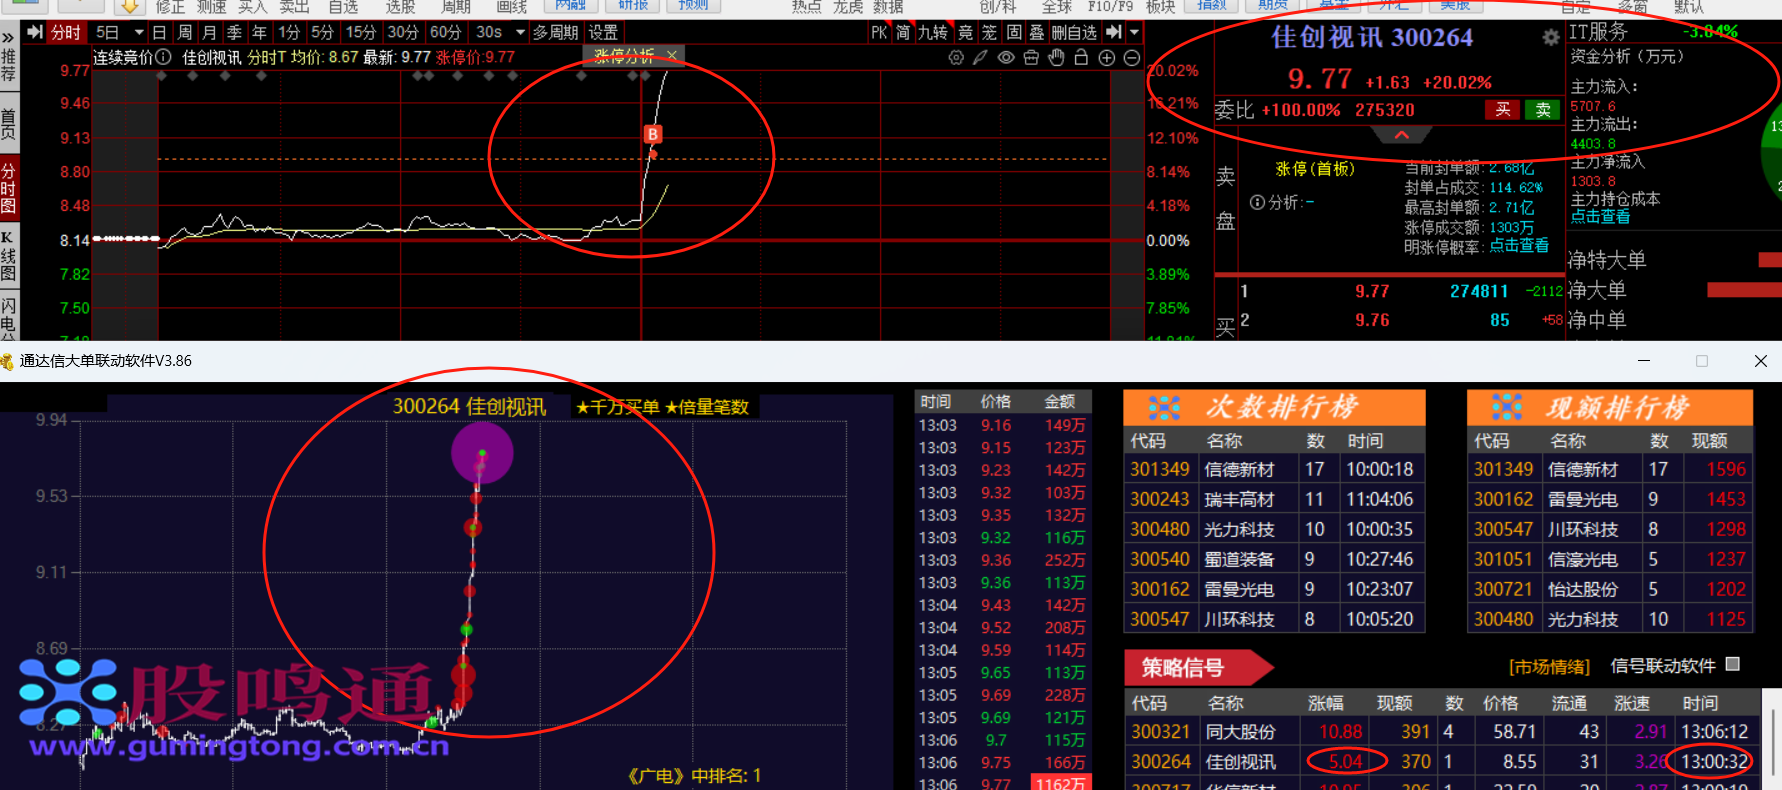The width and height of the screenshot is (1782, 790).
Task: Click the 13:06 9.77 1162万 trade row
Action: 1003,785
